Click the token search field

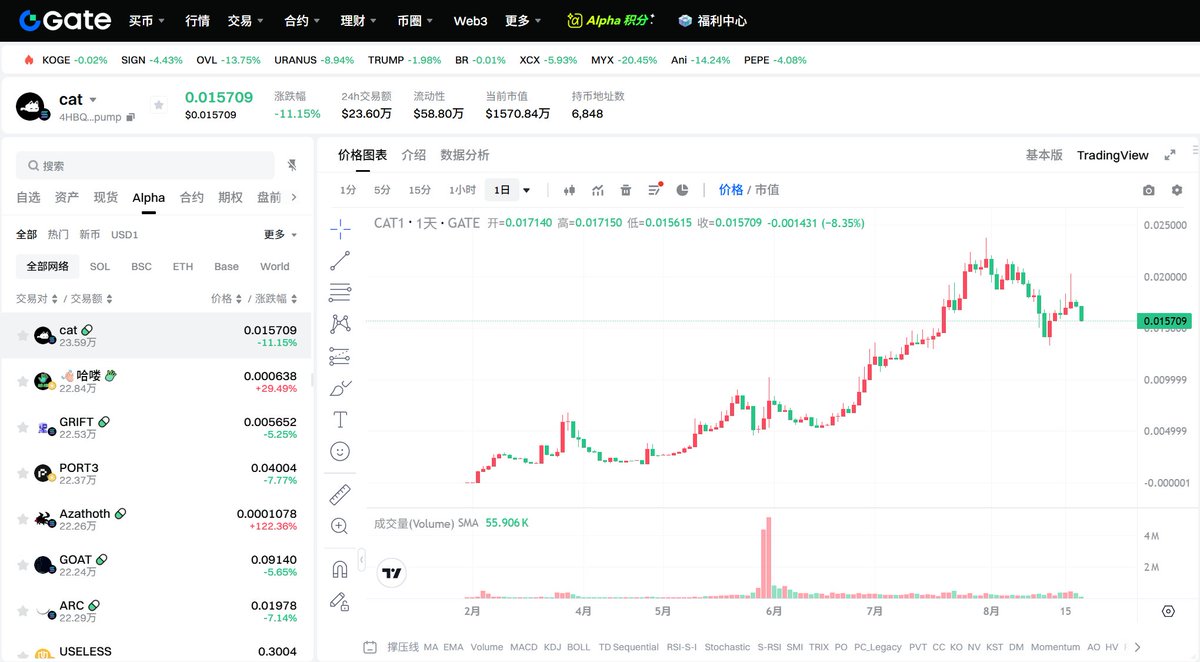click(x=145, y=165)
